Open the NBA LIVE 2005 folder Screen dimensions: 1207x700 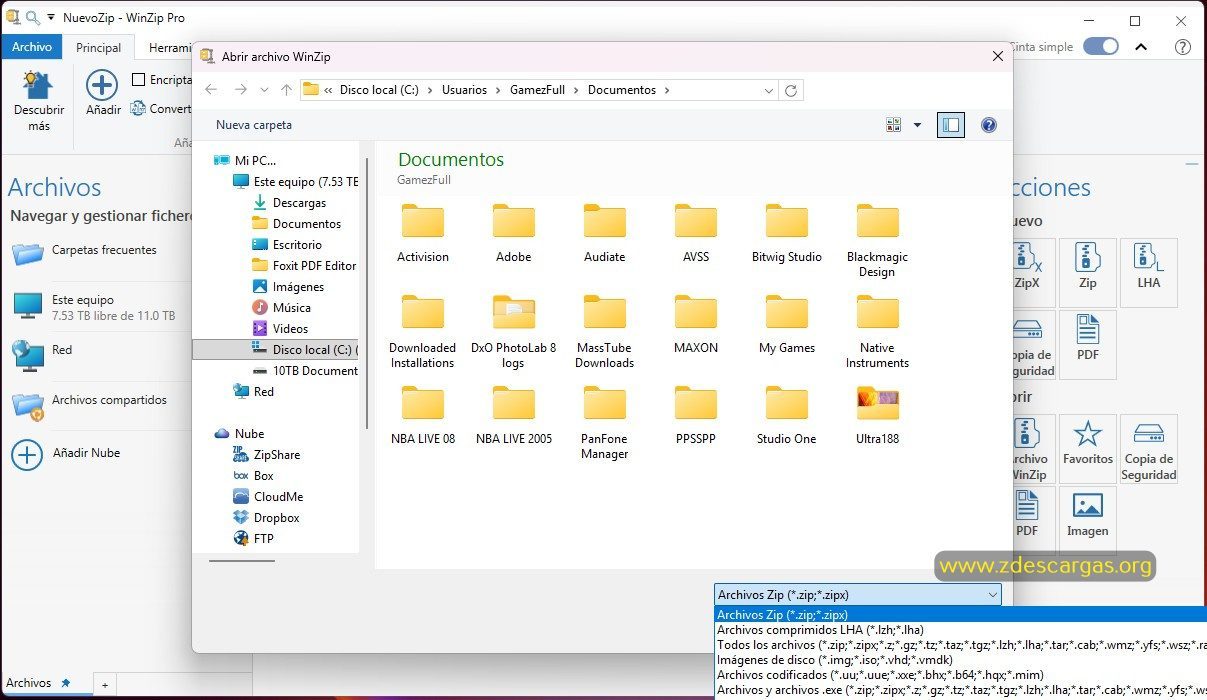click(x=514, y=415)
